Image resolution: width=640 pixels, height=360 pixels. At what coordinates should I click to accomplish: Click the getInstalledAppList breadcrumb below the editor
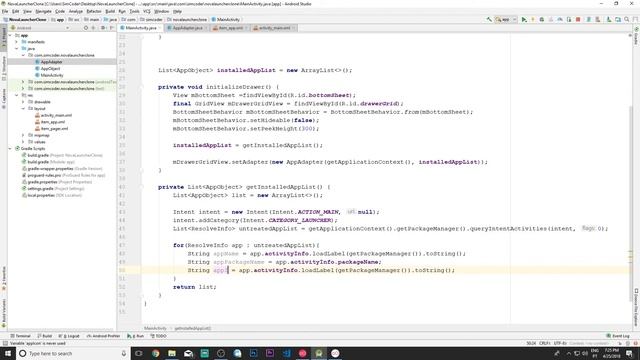(x=193, y=328)
